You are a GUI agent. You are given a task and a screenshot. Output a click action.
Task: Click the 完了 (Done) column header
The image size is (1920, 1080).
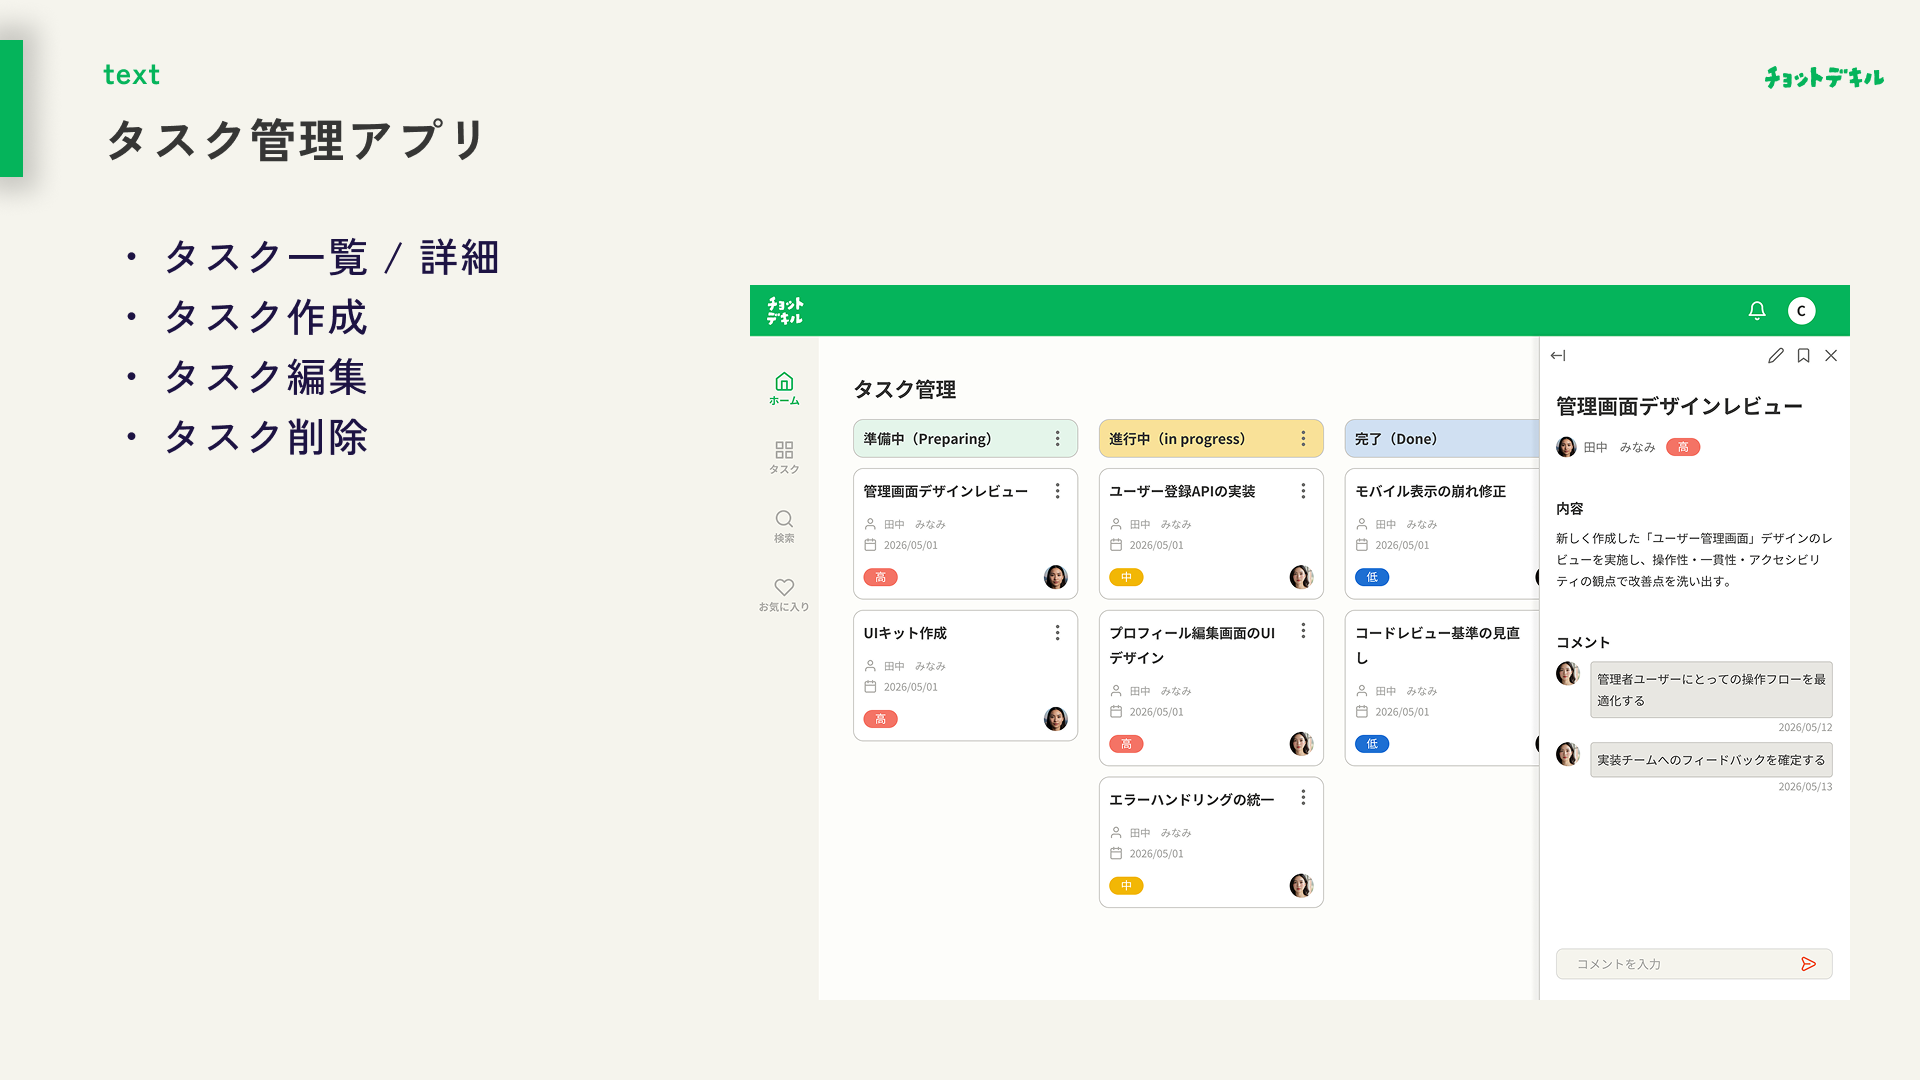(x=1442, y=438)
